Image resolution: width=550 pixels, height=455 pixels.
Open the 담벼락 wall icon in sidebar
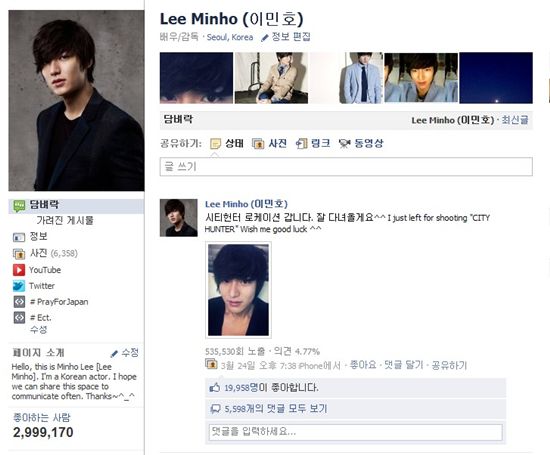click(19, 206)
